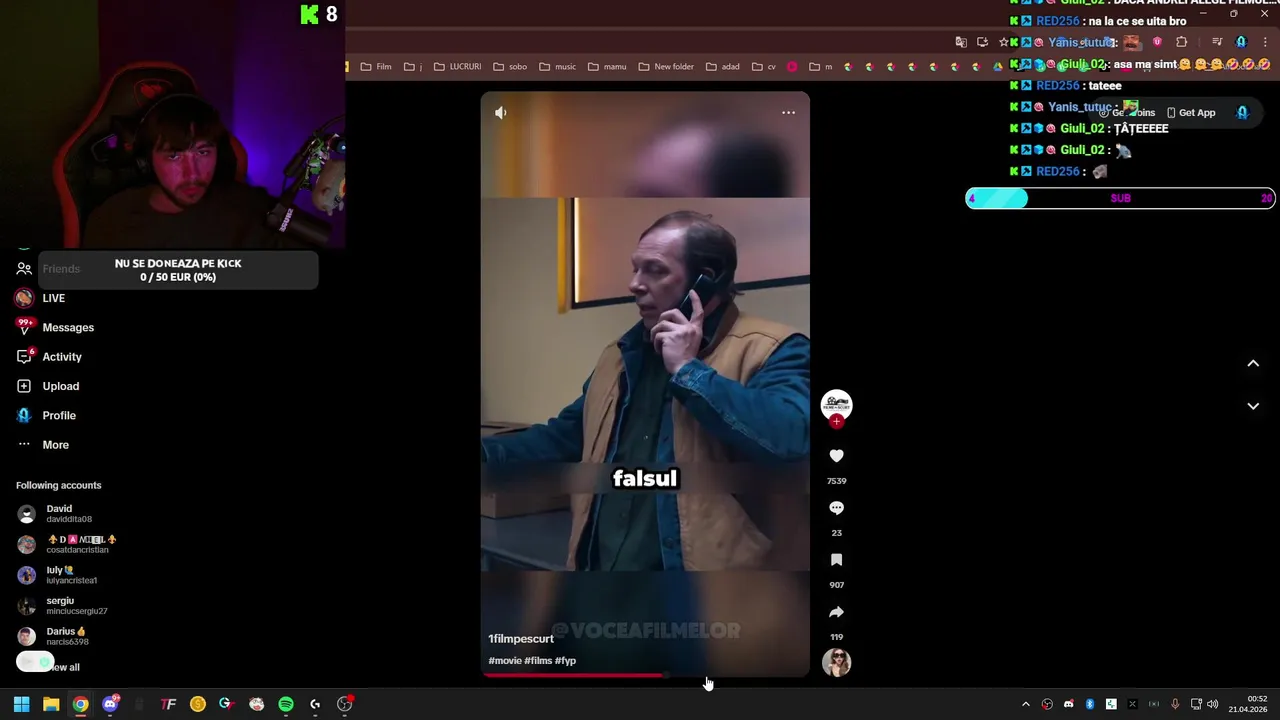The image size is (1280, 720).
Task: Open the clock showing 00:52
Action: (1250, 704)
